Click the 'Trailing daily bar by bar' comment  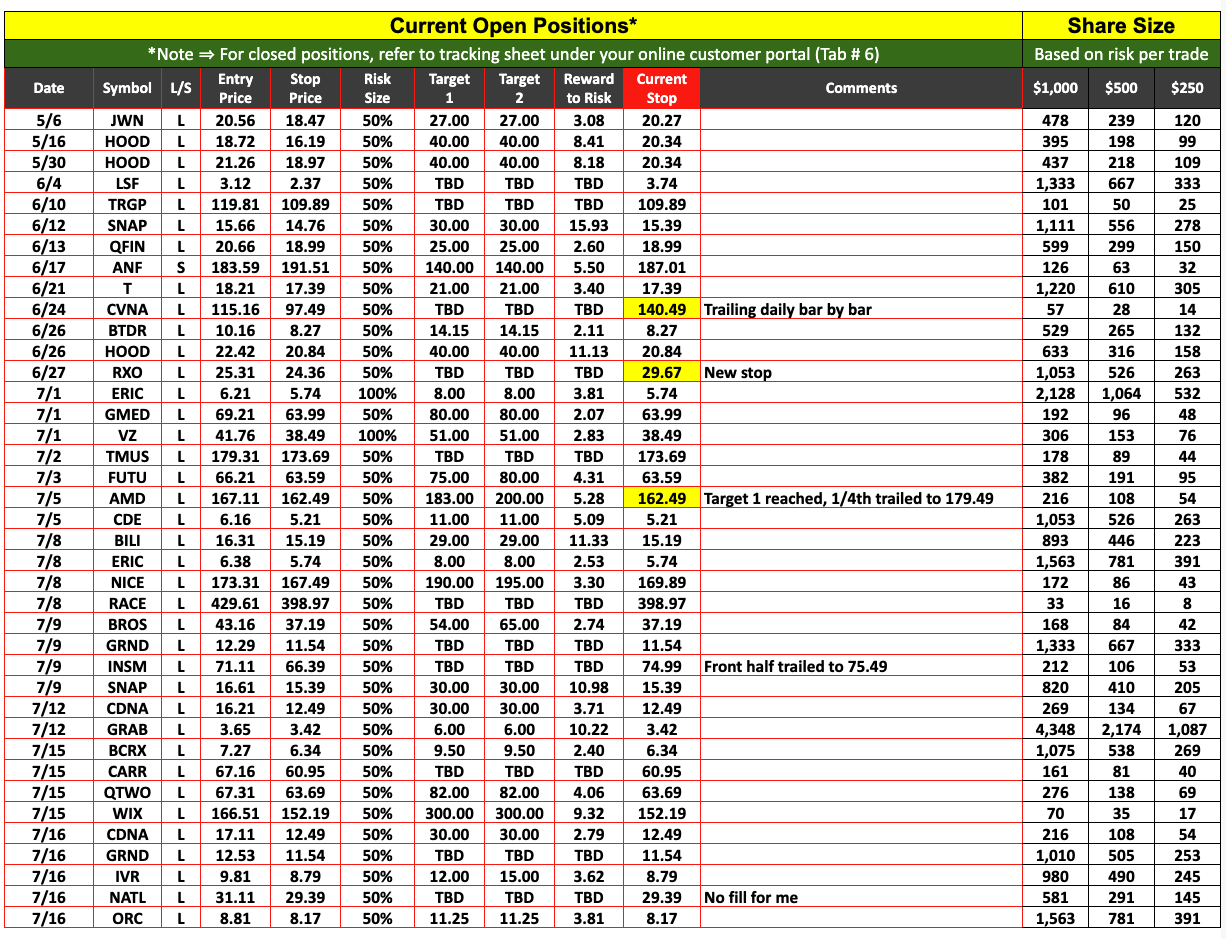[788, 310]
